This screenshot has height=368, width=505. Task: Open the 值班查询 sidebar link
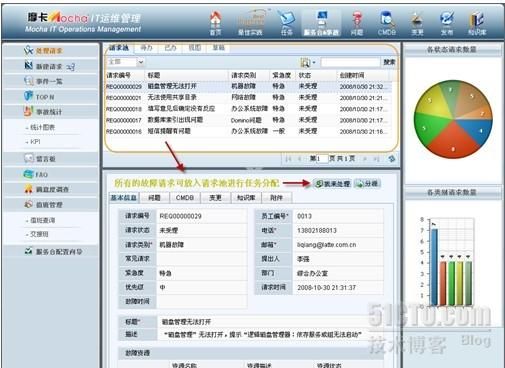[x=43, y=220]
